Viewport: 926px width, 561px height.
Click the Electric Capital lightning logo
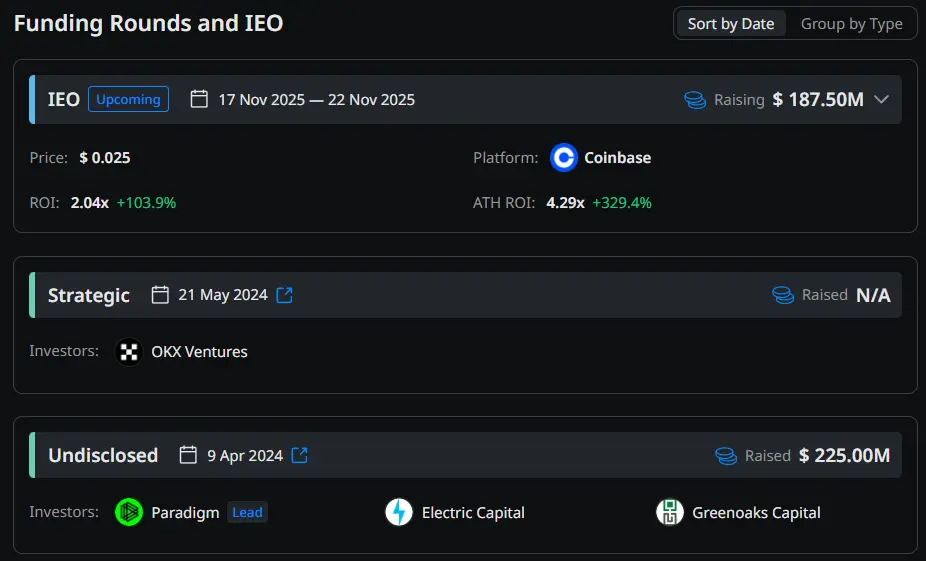point(399,513)
